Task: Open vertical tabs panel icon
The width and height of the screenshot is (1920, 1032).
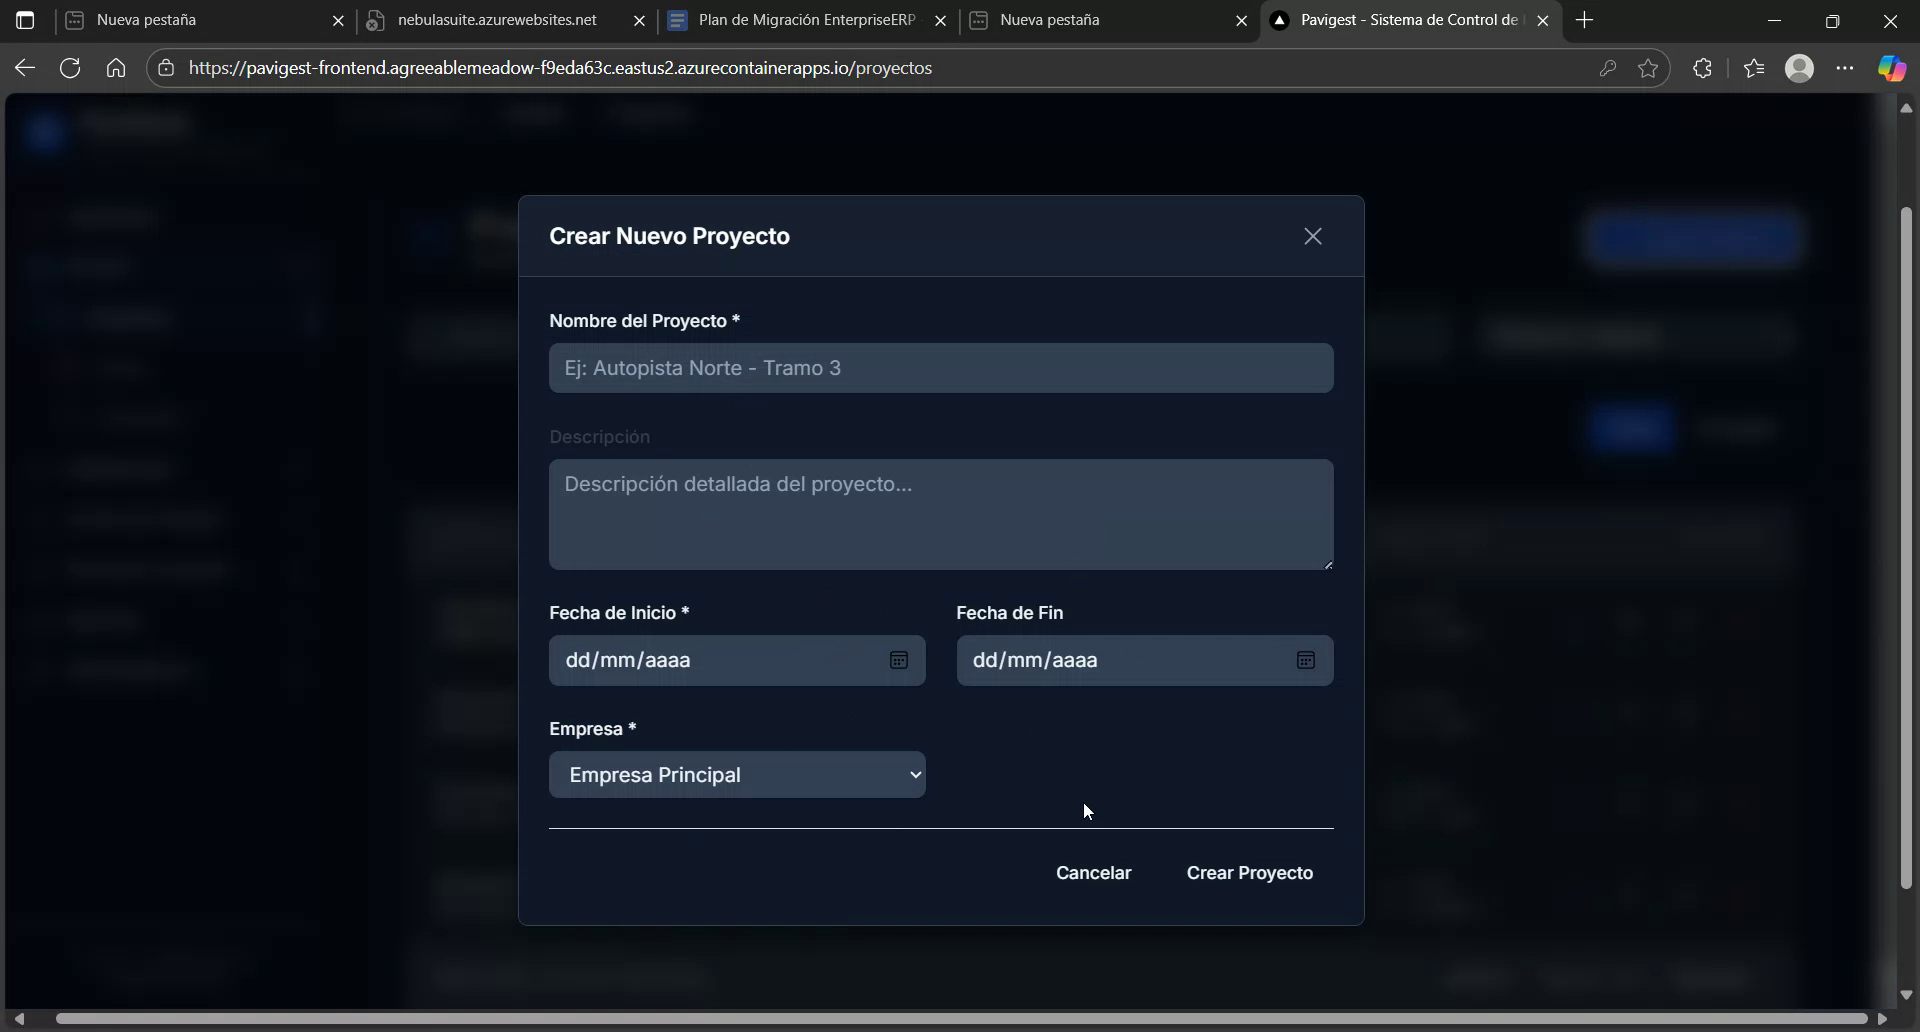Action: point(25,20)
